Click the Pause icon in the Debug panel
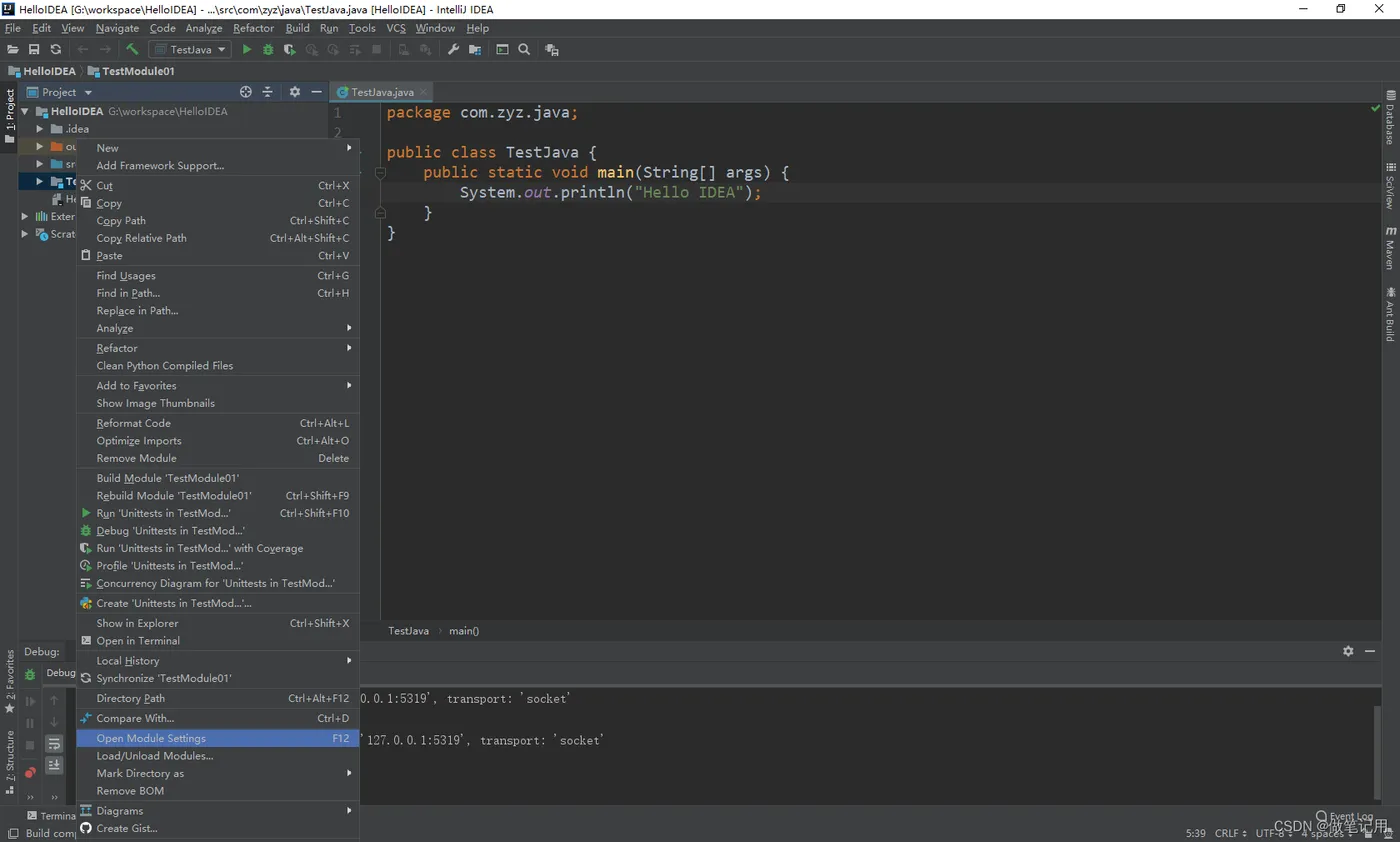Image resolution: width=1400 pixels, height=842 pixels. click(x=30, y=723)
